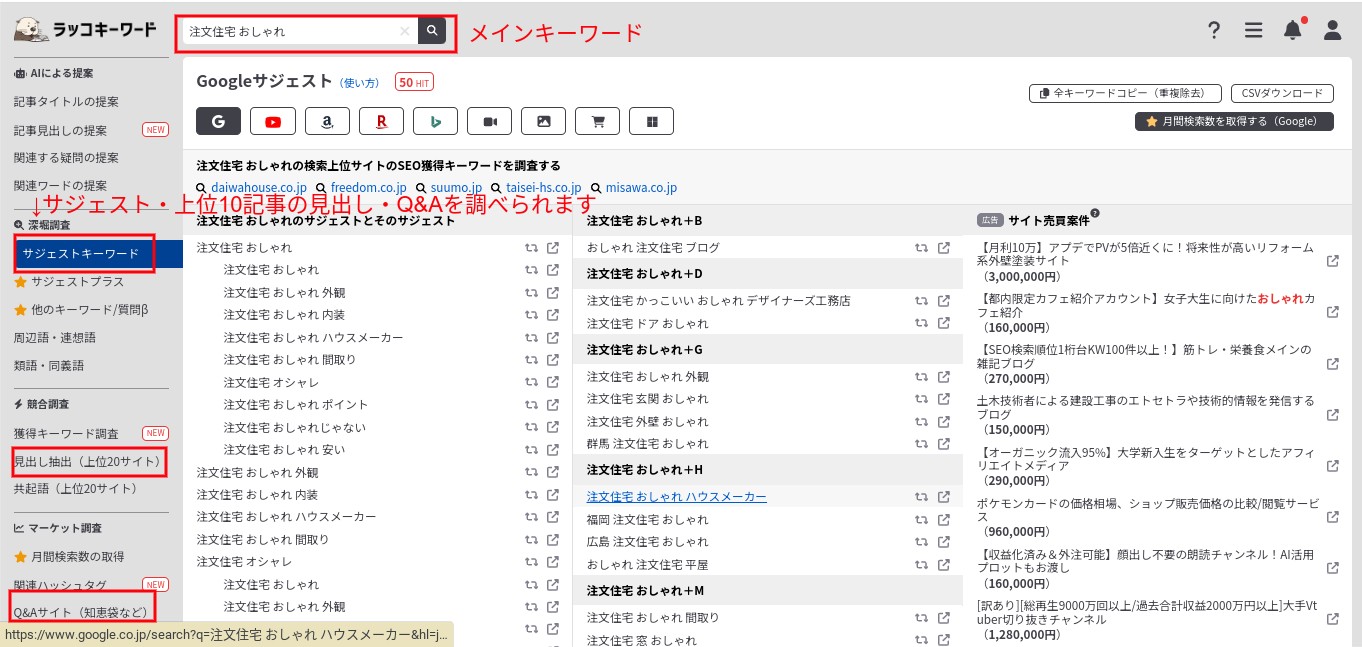Open the help question mark icon
This screenshot has height=647, width=1362.
click(1214, 30)
